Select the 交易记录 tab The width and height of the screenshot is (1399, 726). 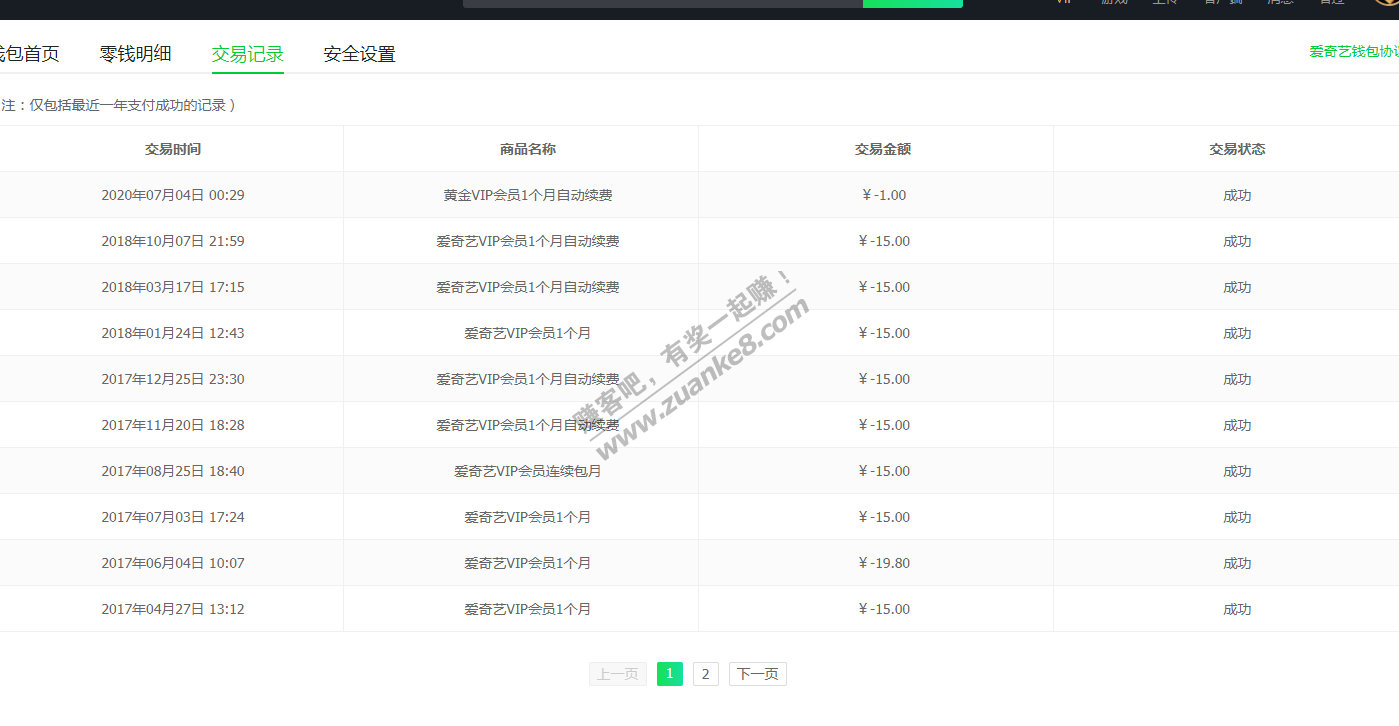[248, 54]
